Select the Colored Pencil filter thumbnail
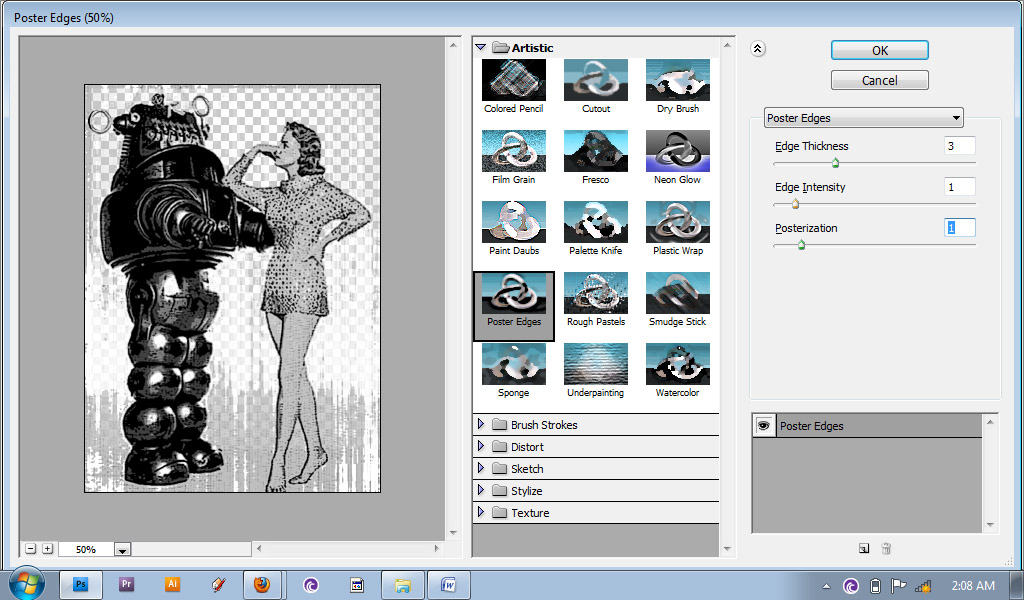 coord(514,80)
